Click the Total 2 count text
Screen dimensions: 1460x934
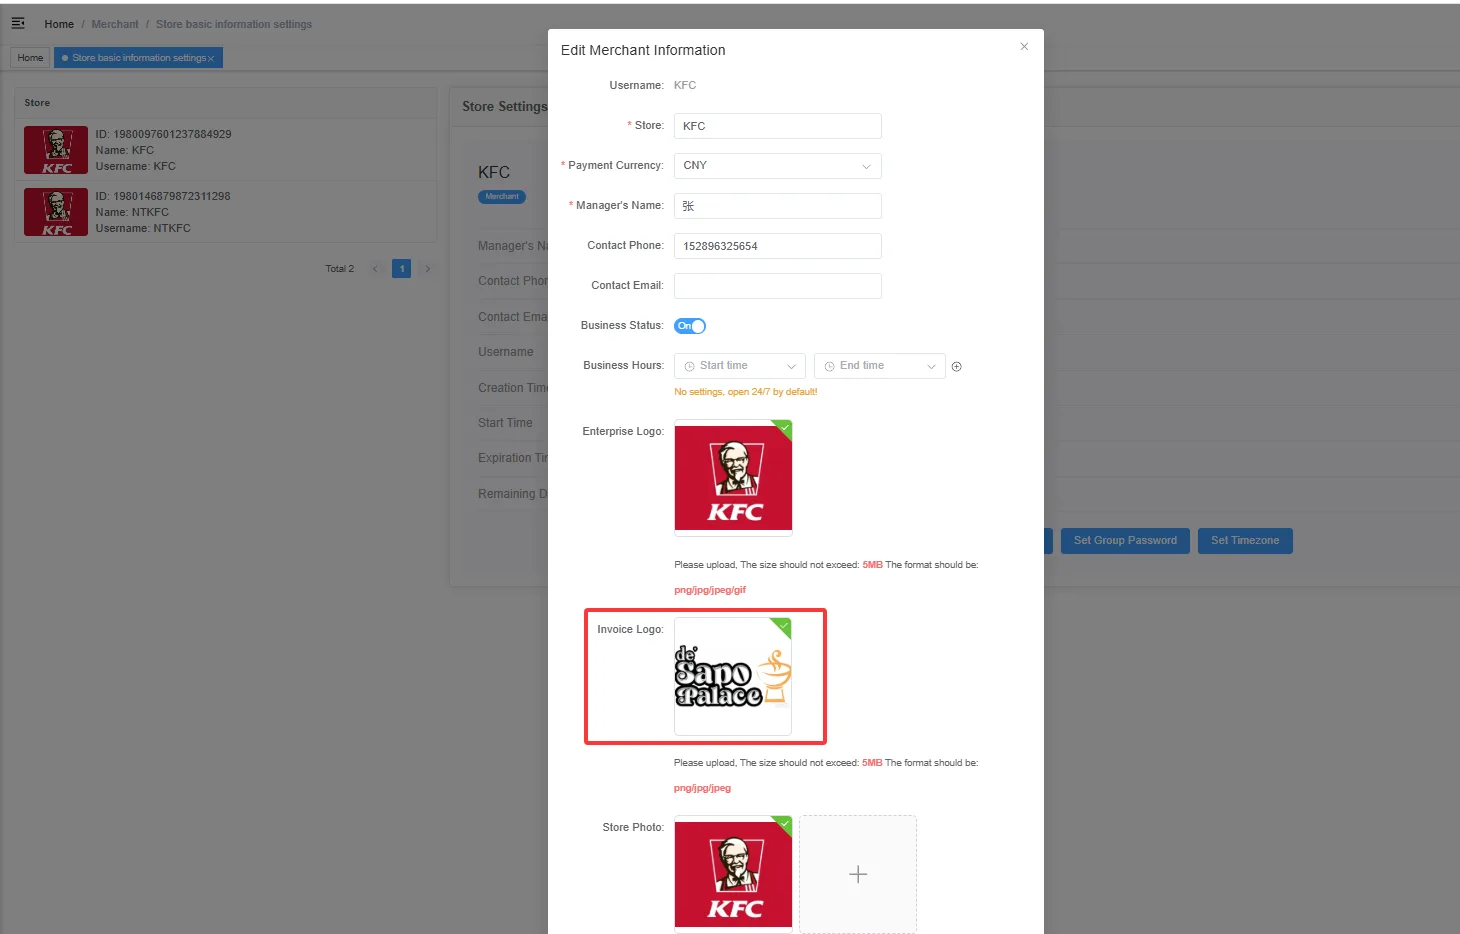click(340, 269)
